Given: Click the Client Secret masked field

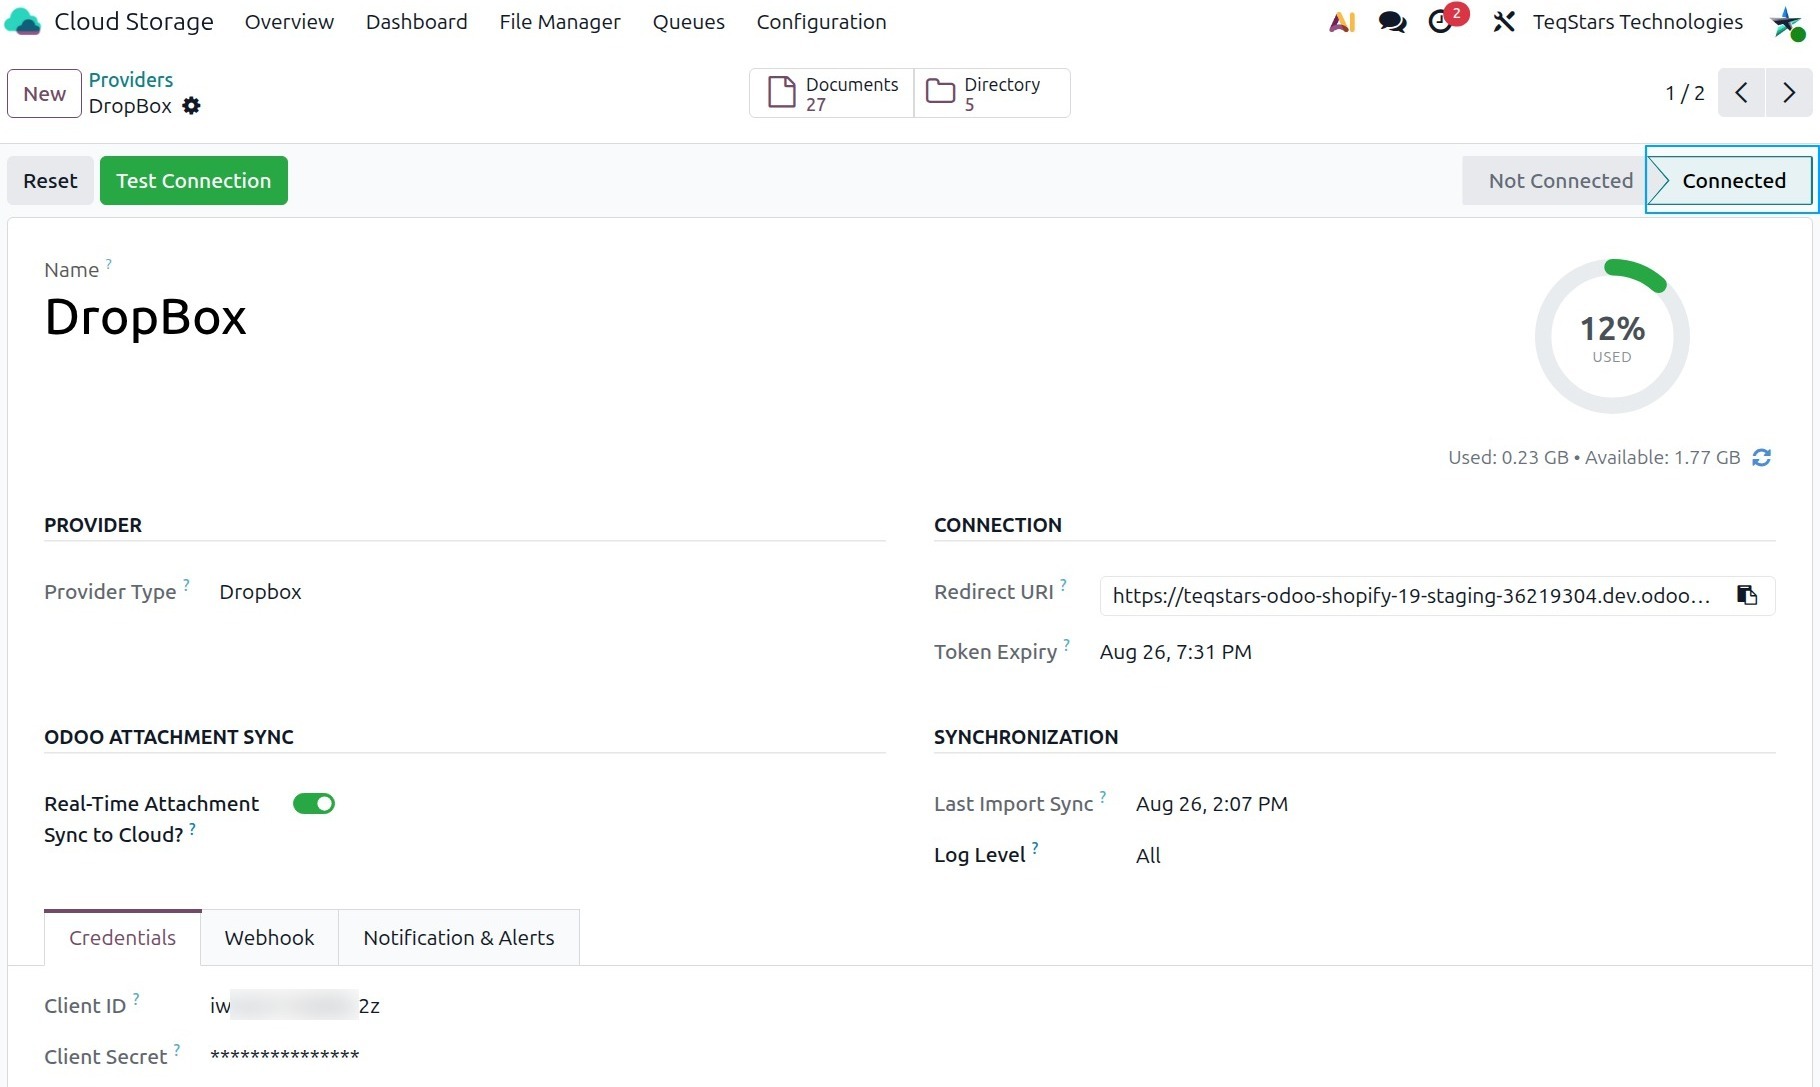Looking at the screenshot, I should pos(285,1055).
